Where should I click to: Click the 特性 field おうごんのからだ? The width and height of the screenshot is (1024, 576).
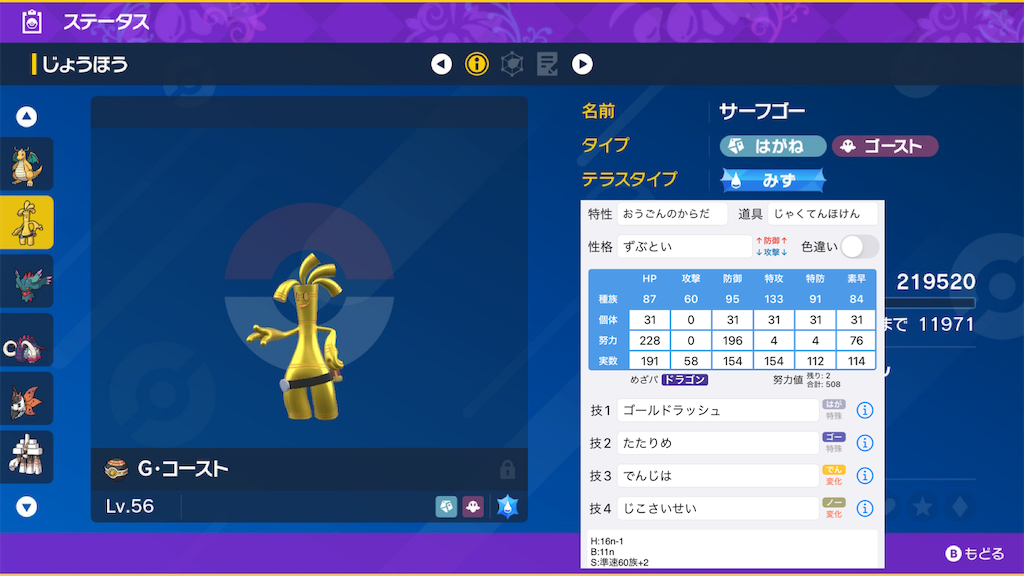click(x=672, y=214)
